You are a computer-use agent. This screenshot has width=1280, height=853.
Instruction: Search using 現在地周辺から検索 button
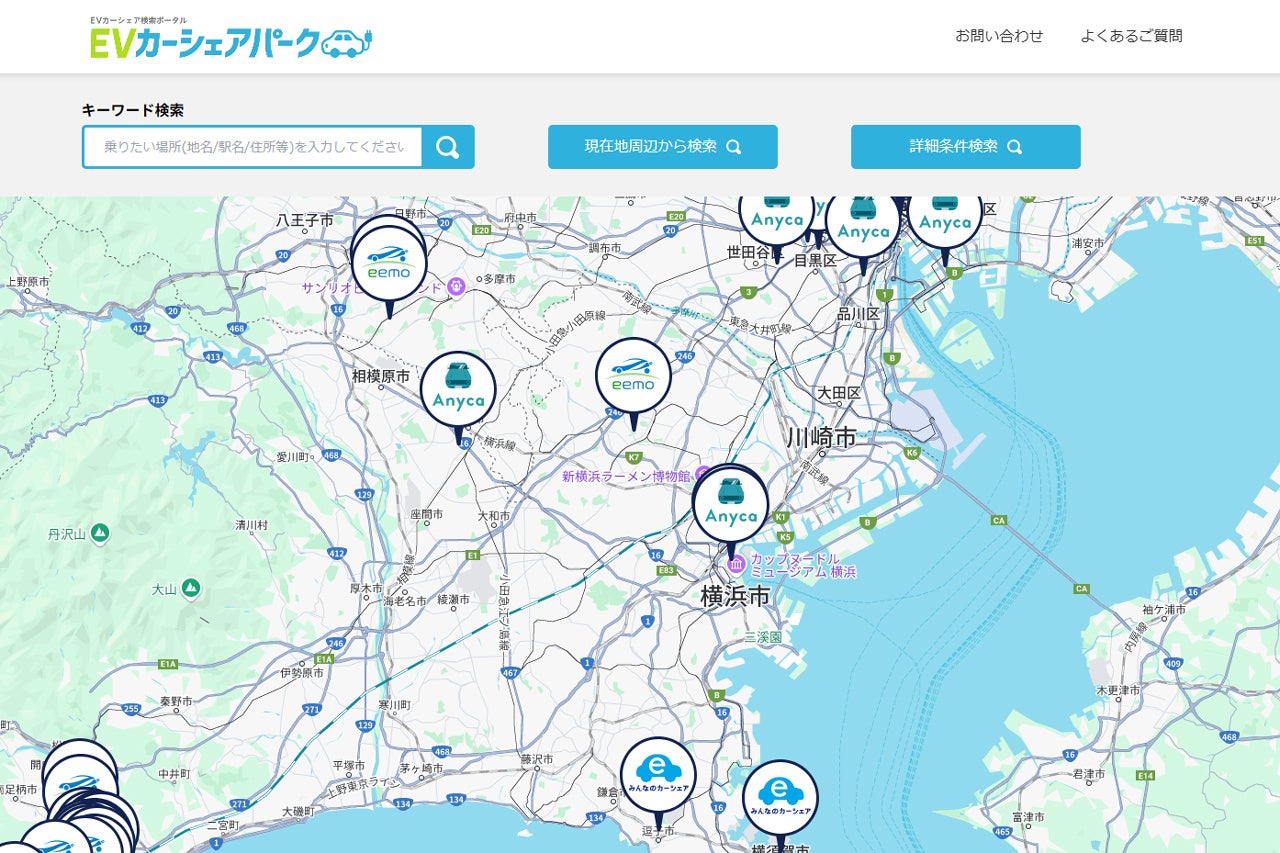tap(663, 147)
